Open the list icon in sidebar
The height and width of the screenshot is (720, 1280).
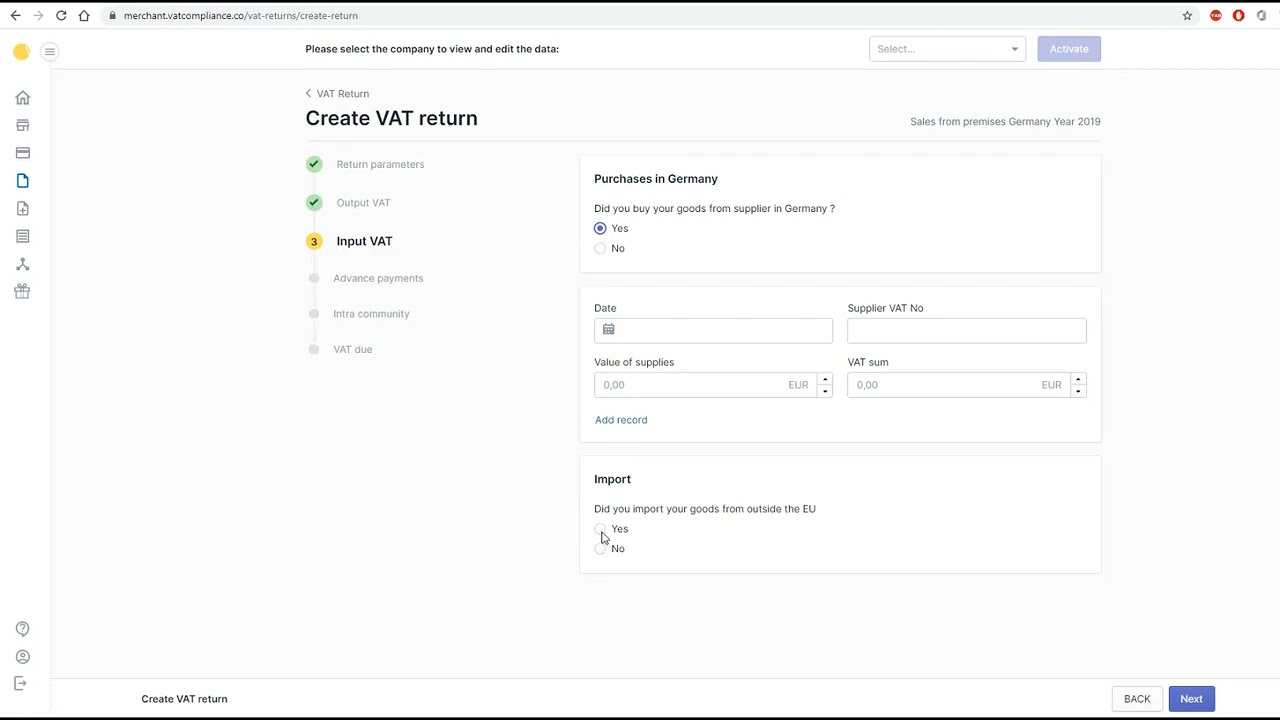(22, 236)
